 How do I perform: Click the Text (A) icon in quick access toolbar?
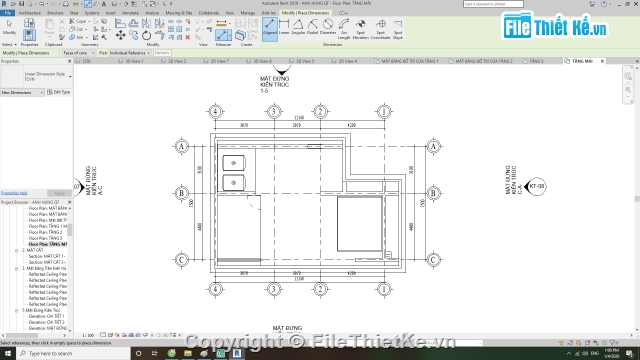click(x=104, y=4)
